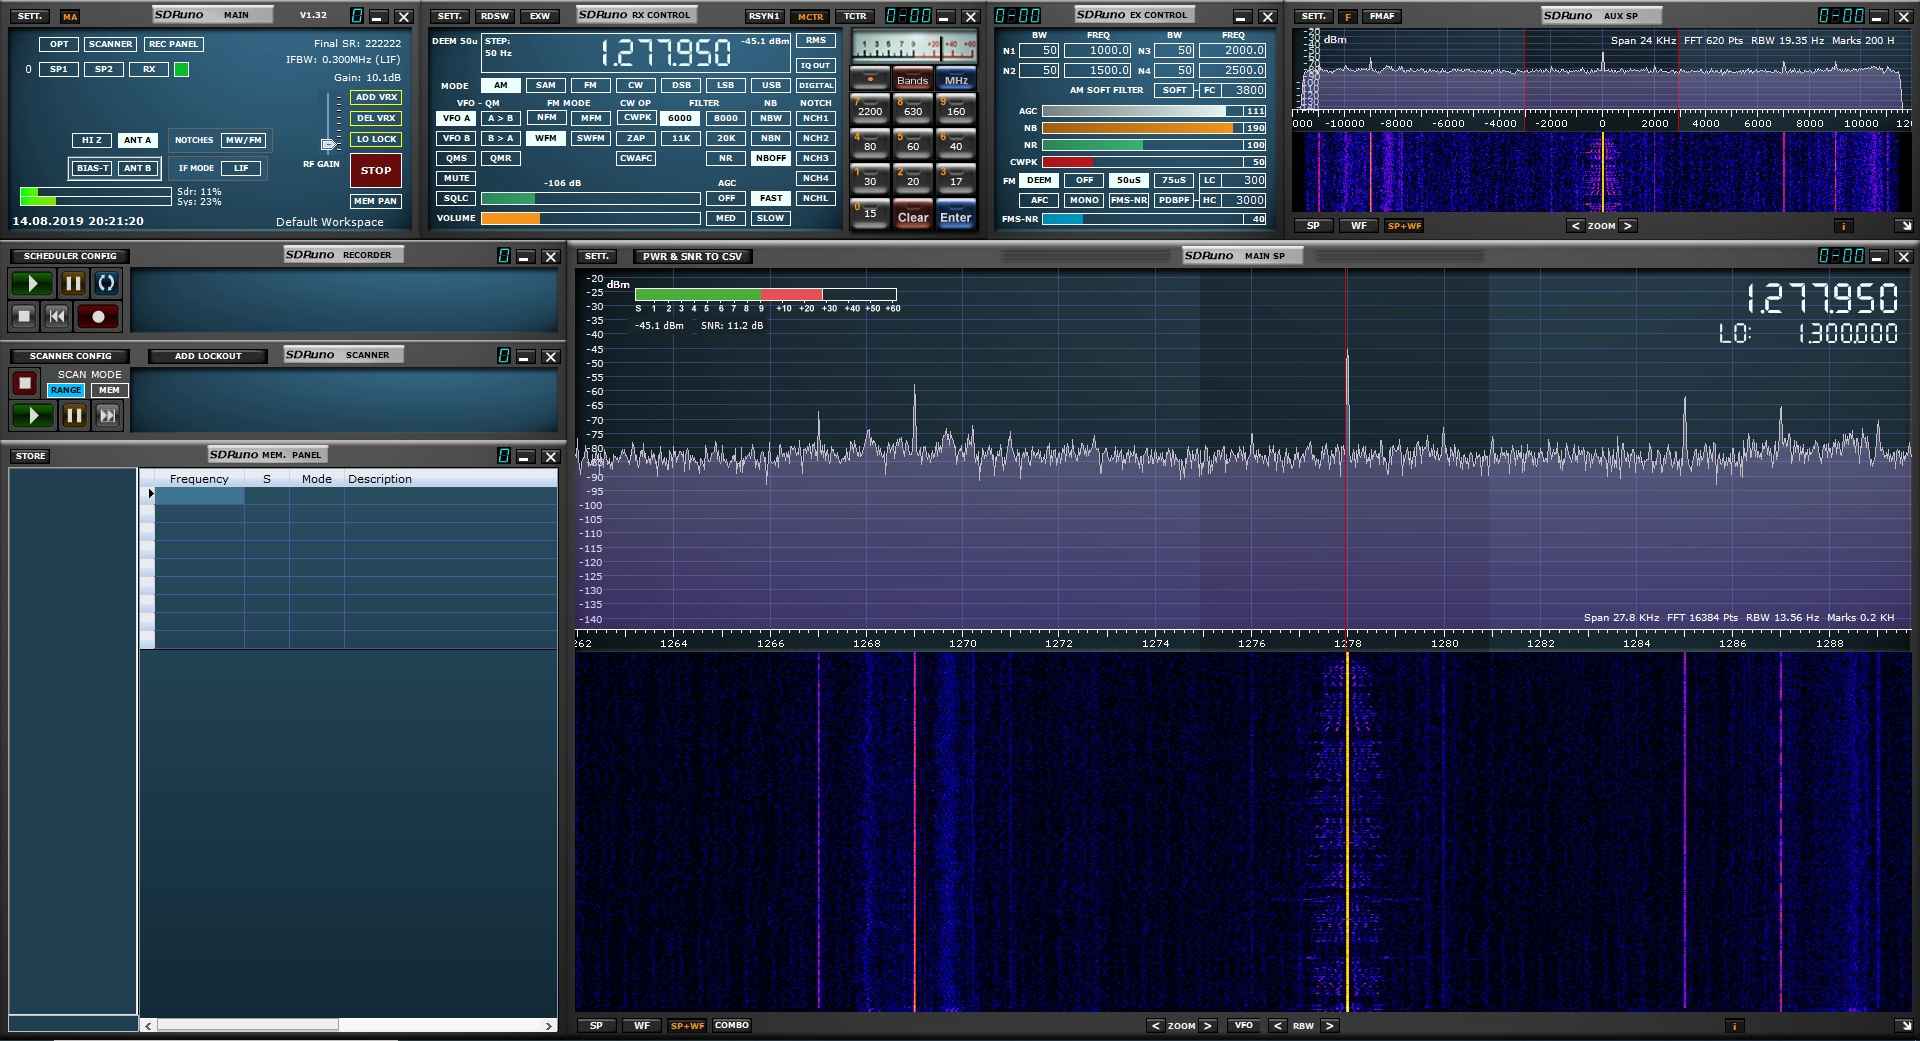
Task: Click STORE in memory panel
Action: point(30,456)
